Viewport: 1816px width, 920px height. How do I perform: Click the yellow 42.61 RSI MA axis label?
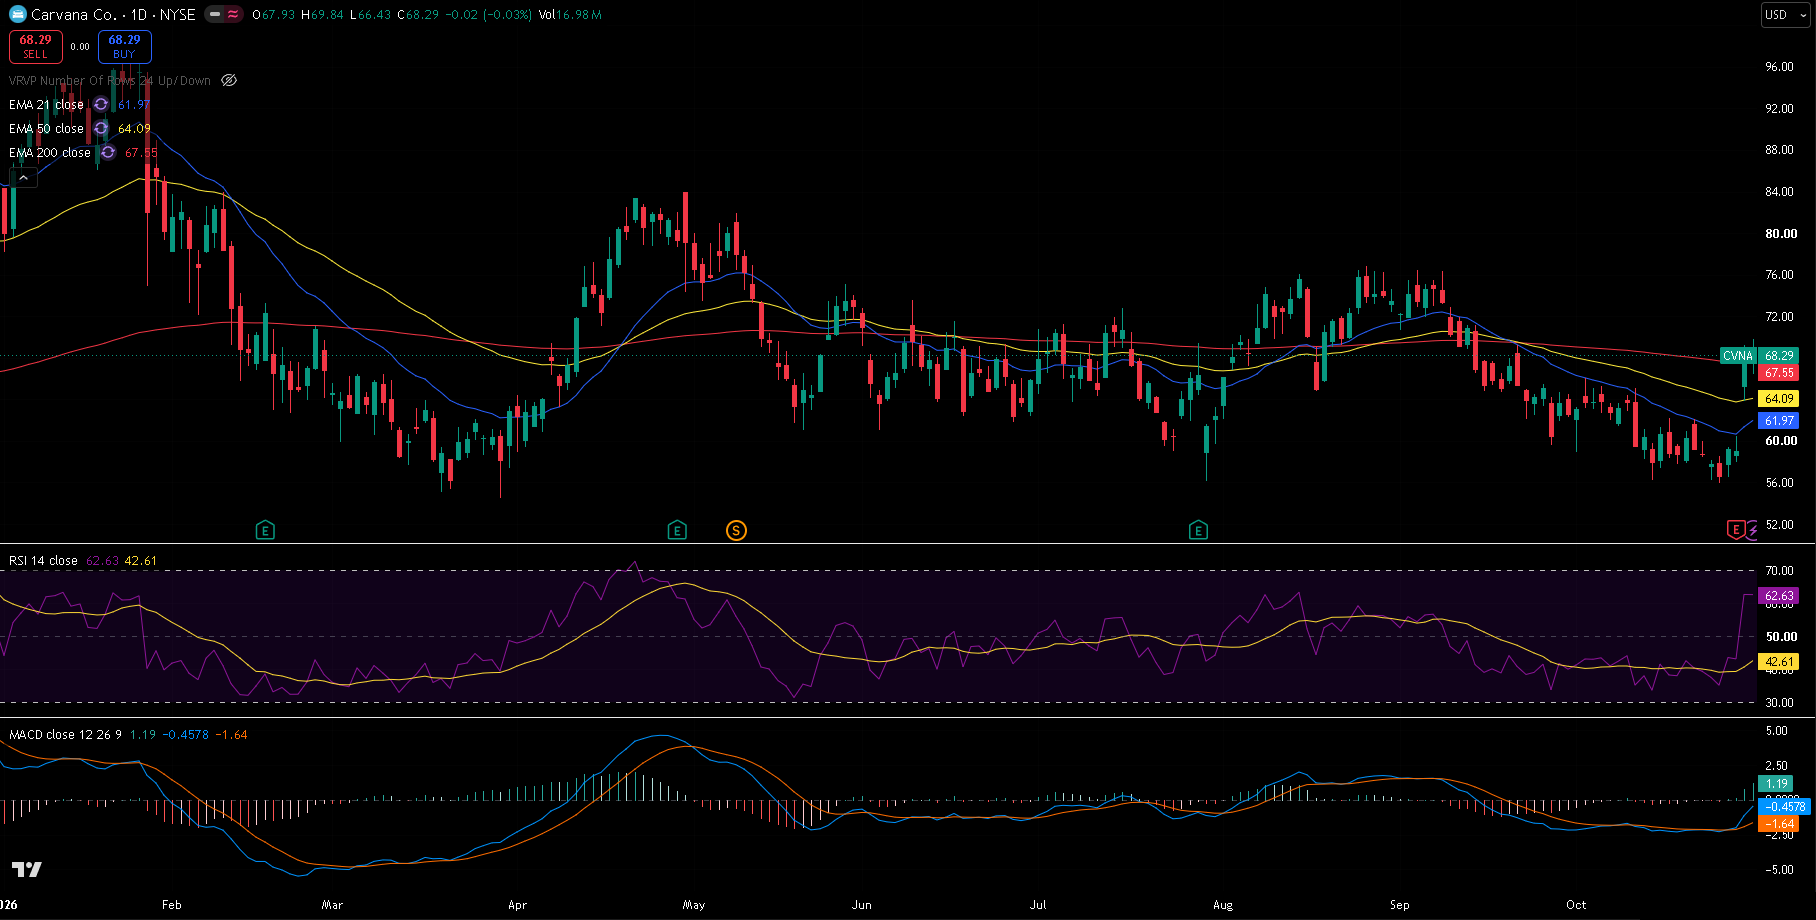1779,661
